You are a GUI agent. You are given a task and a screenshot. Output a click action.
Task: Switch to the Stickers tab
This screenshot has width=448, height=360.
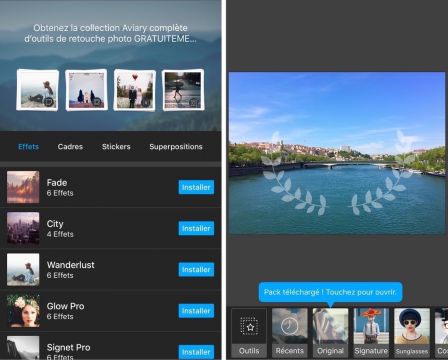(116, 147)
